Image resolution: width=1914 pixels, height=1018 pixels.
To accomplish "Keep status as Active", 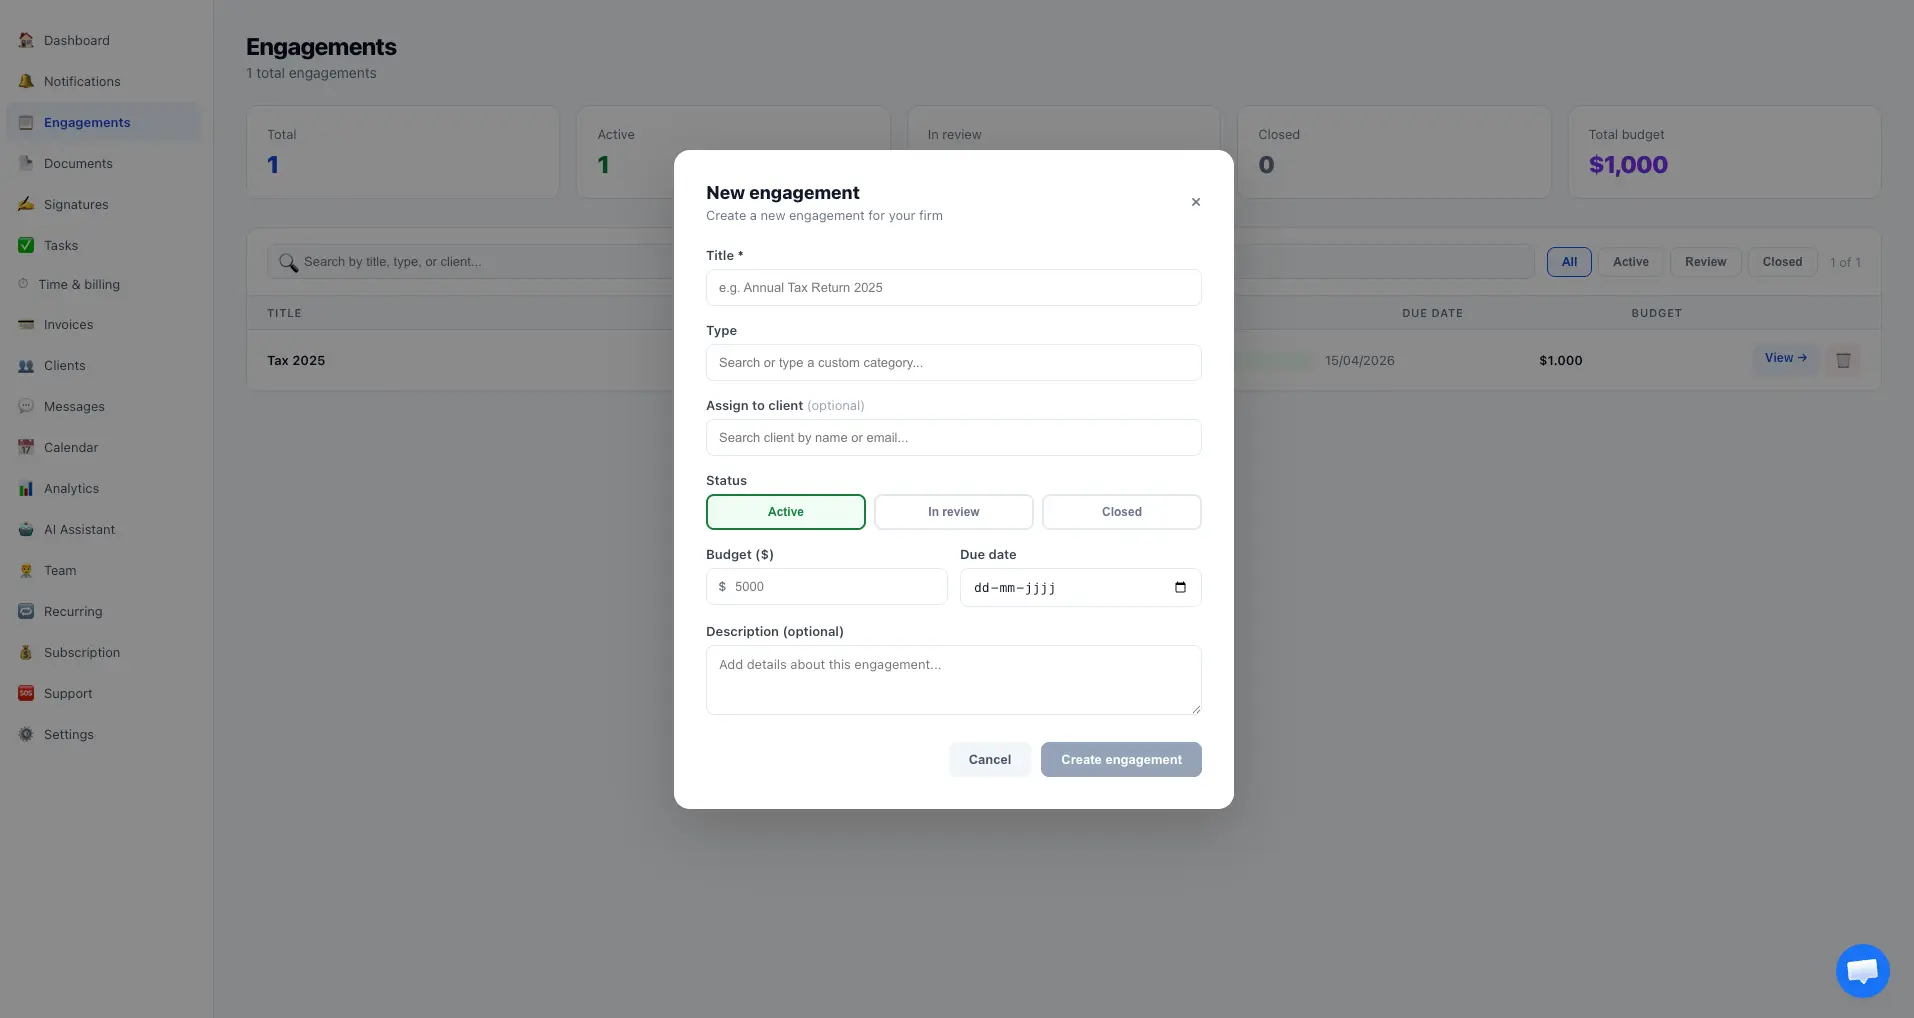I will (785, 511).
